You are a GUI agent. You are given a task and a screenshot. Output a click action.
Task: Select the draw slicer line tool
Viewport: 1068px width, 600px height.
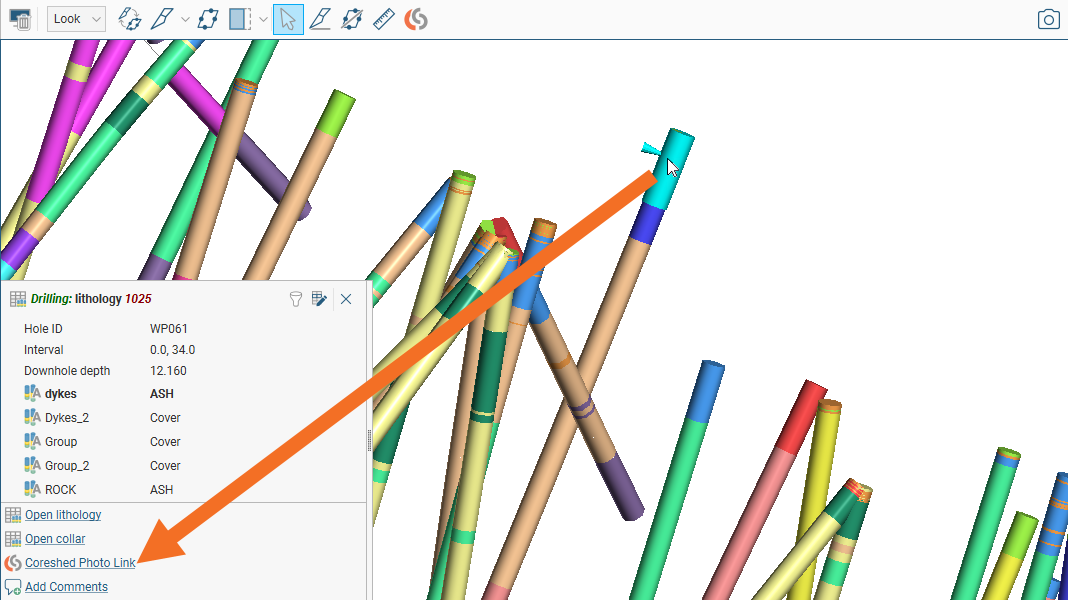(162, 19)
